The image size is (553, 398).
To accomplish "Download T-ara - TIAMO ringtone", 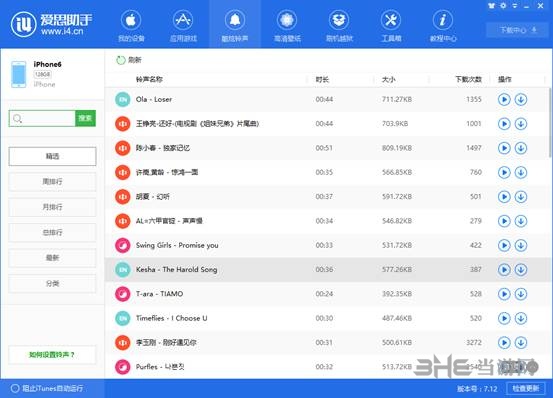I will [x=521, y=294].
